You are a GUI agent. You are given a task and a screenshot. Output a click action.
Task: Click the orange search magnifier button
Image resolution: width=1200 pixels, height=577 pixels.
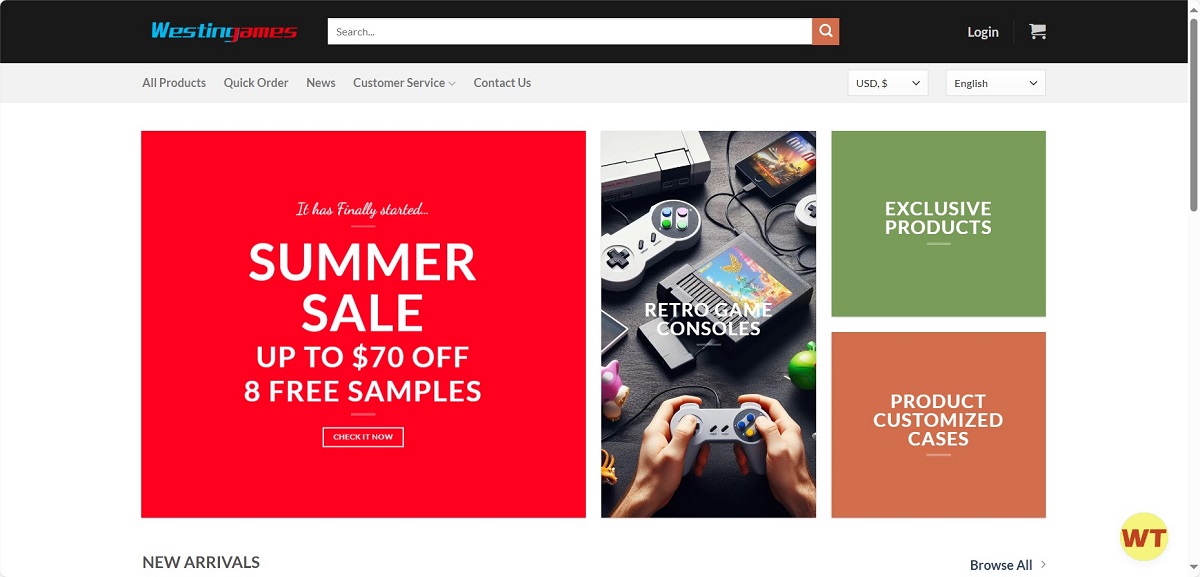tap(825, 31)
